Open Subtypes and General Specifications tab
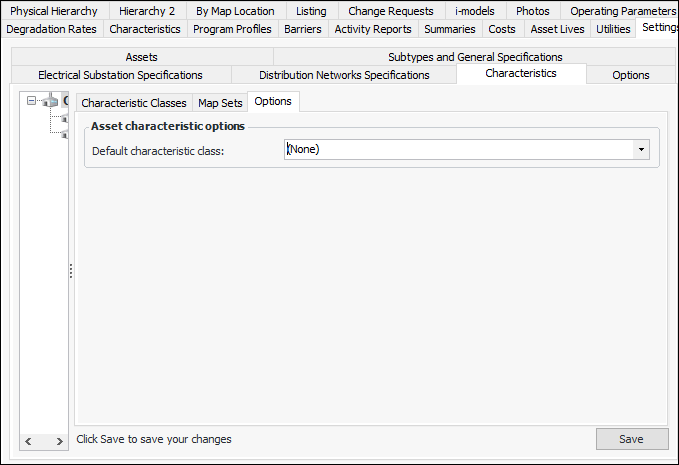679x465 pixels. tap(475, 57)
